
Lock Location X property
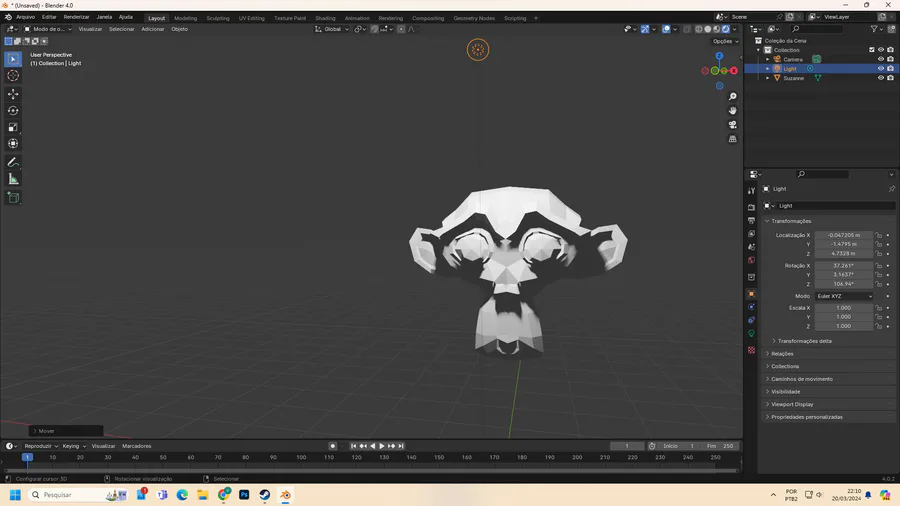pyautogui.click(x=878, y=235)
